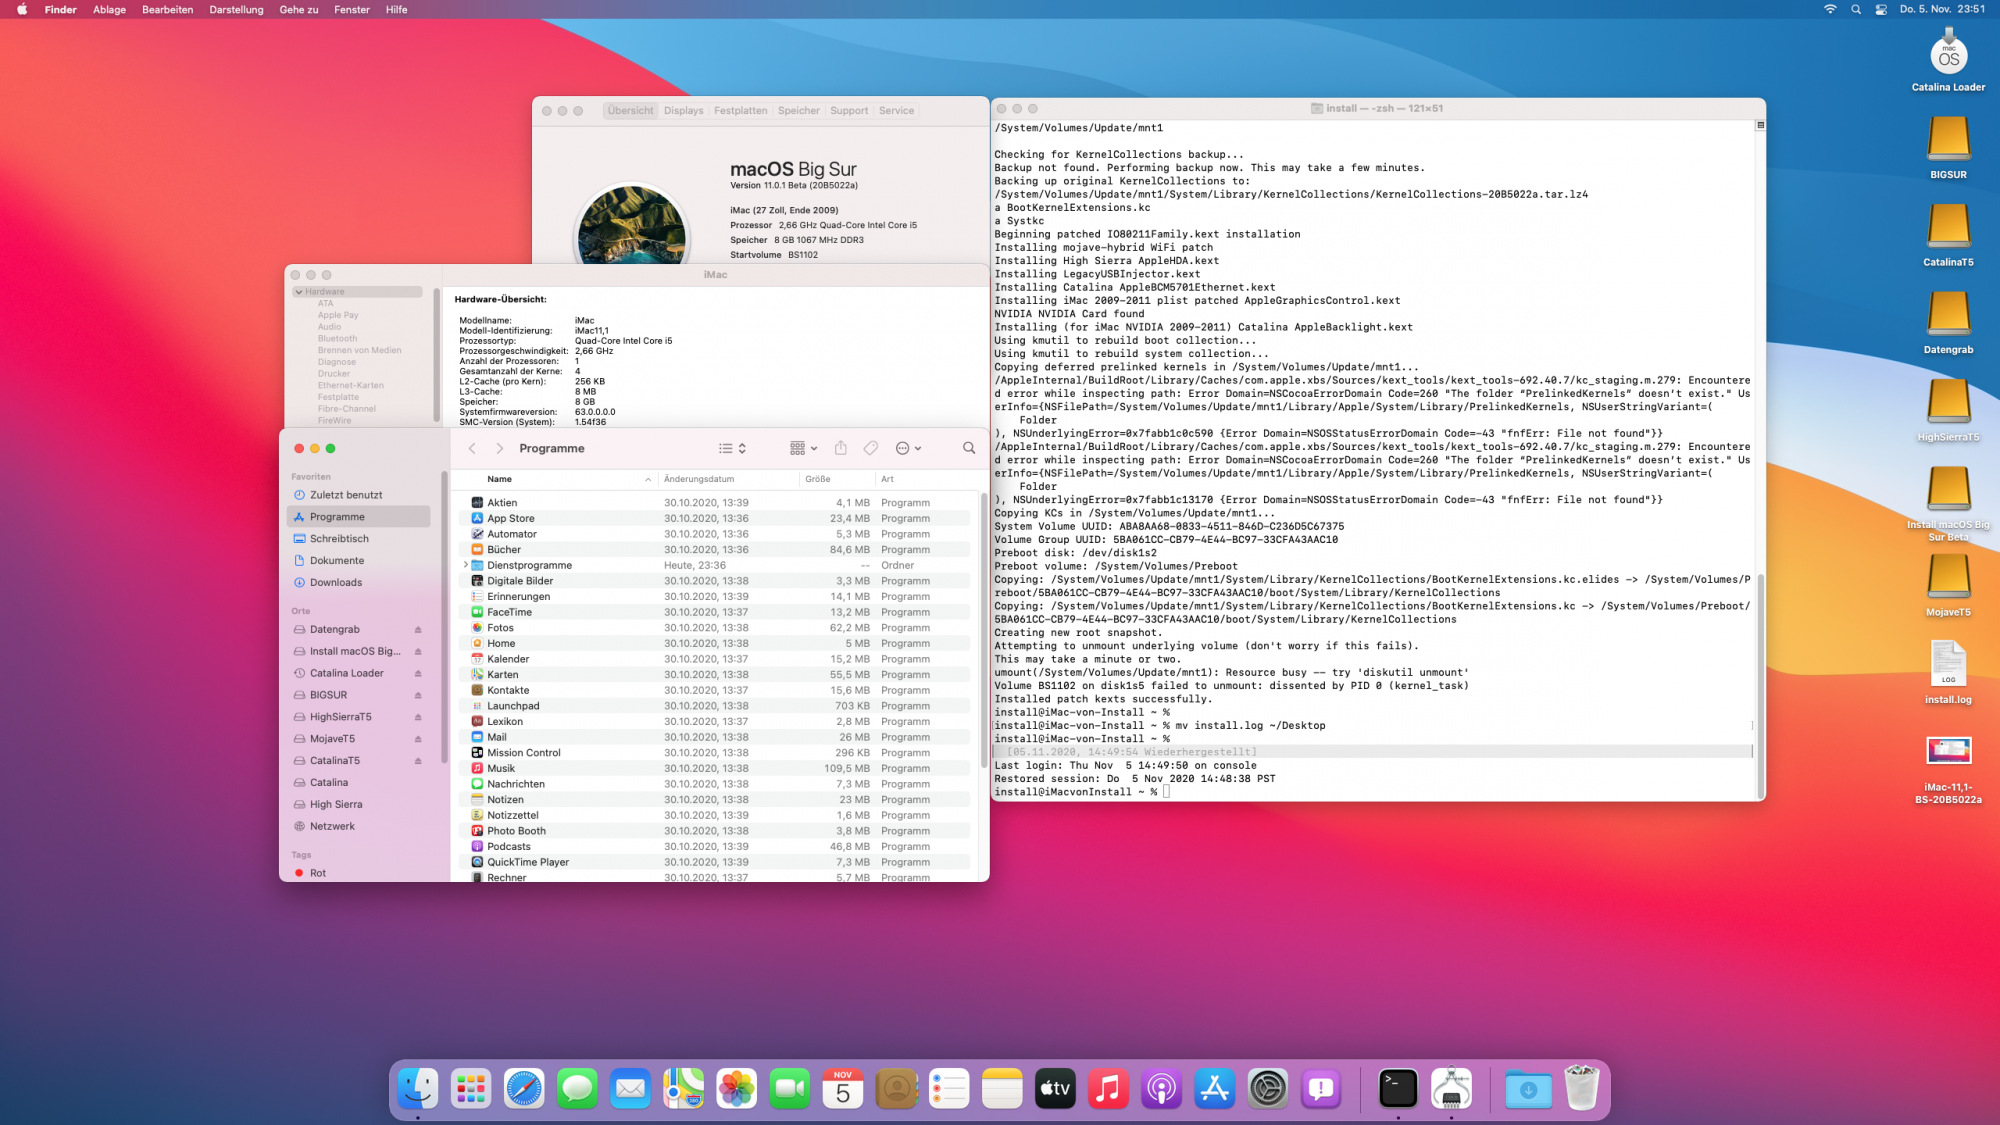Image resolution: width=2000 pixels, height=1125 pixels.
Task: Eject the Datengrab volume in sidebar
Action: click(x=418, y=630)
